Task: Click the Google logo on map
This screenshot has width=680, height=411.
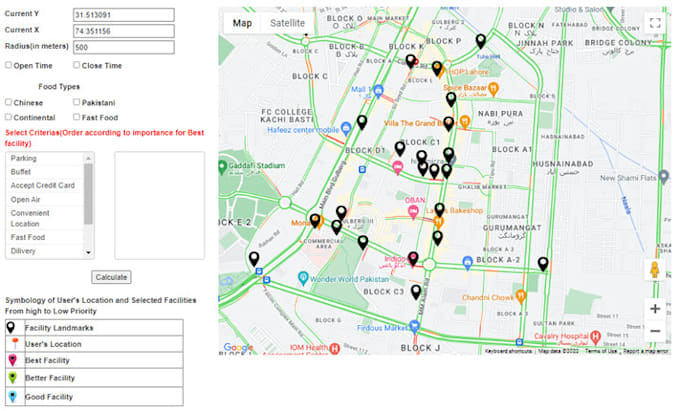Action: (x=238, y=347)
